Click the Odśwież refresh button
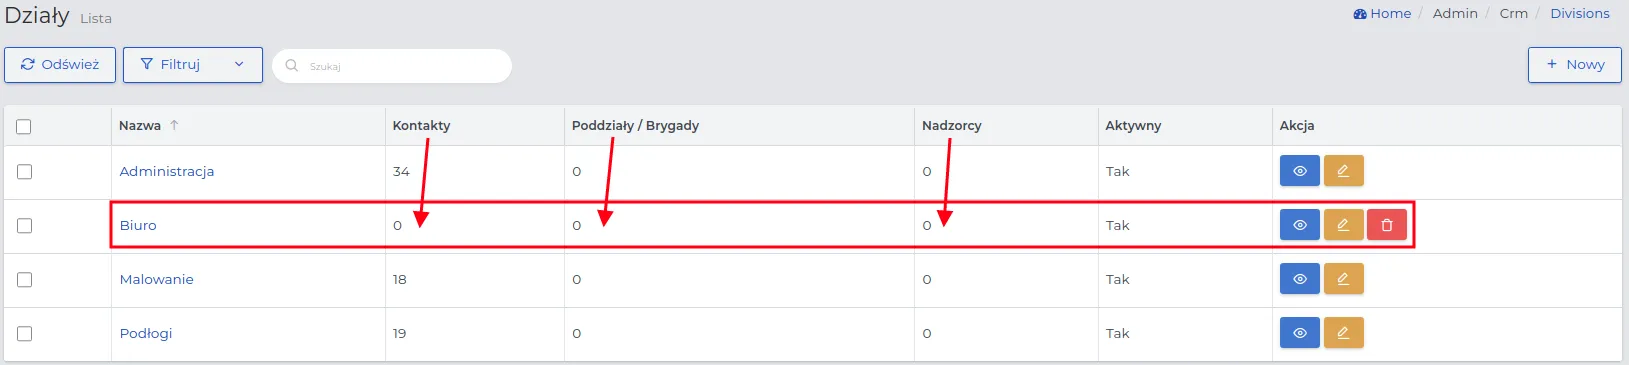Screen dimensions: 1629x365 [x=60, y=65]
